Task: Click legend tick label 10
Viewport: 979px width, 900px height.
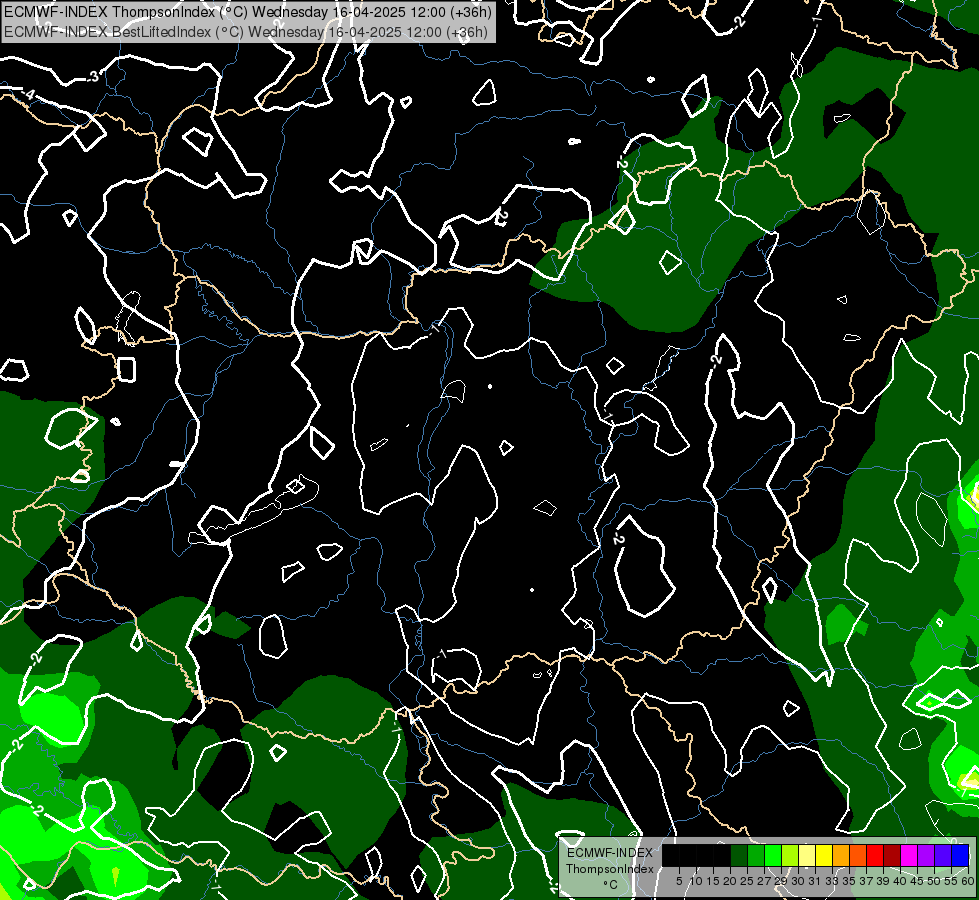Action: coord(696,881)
